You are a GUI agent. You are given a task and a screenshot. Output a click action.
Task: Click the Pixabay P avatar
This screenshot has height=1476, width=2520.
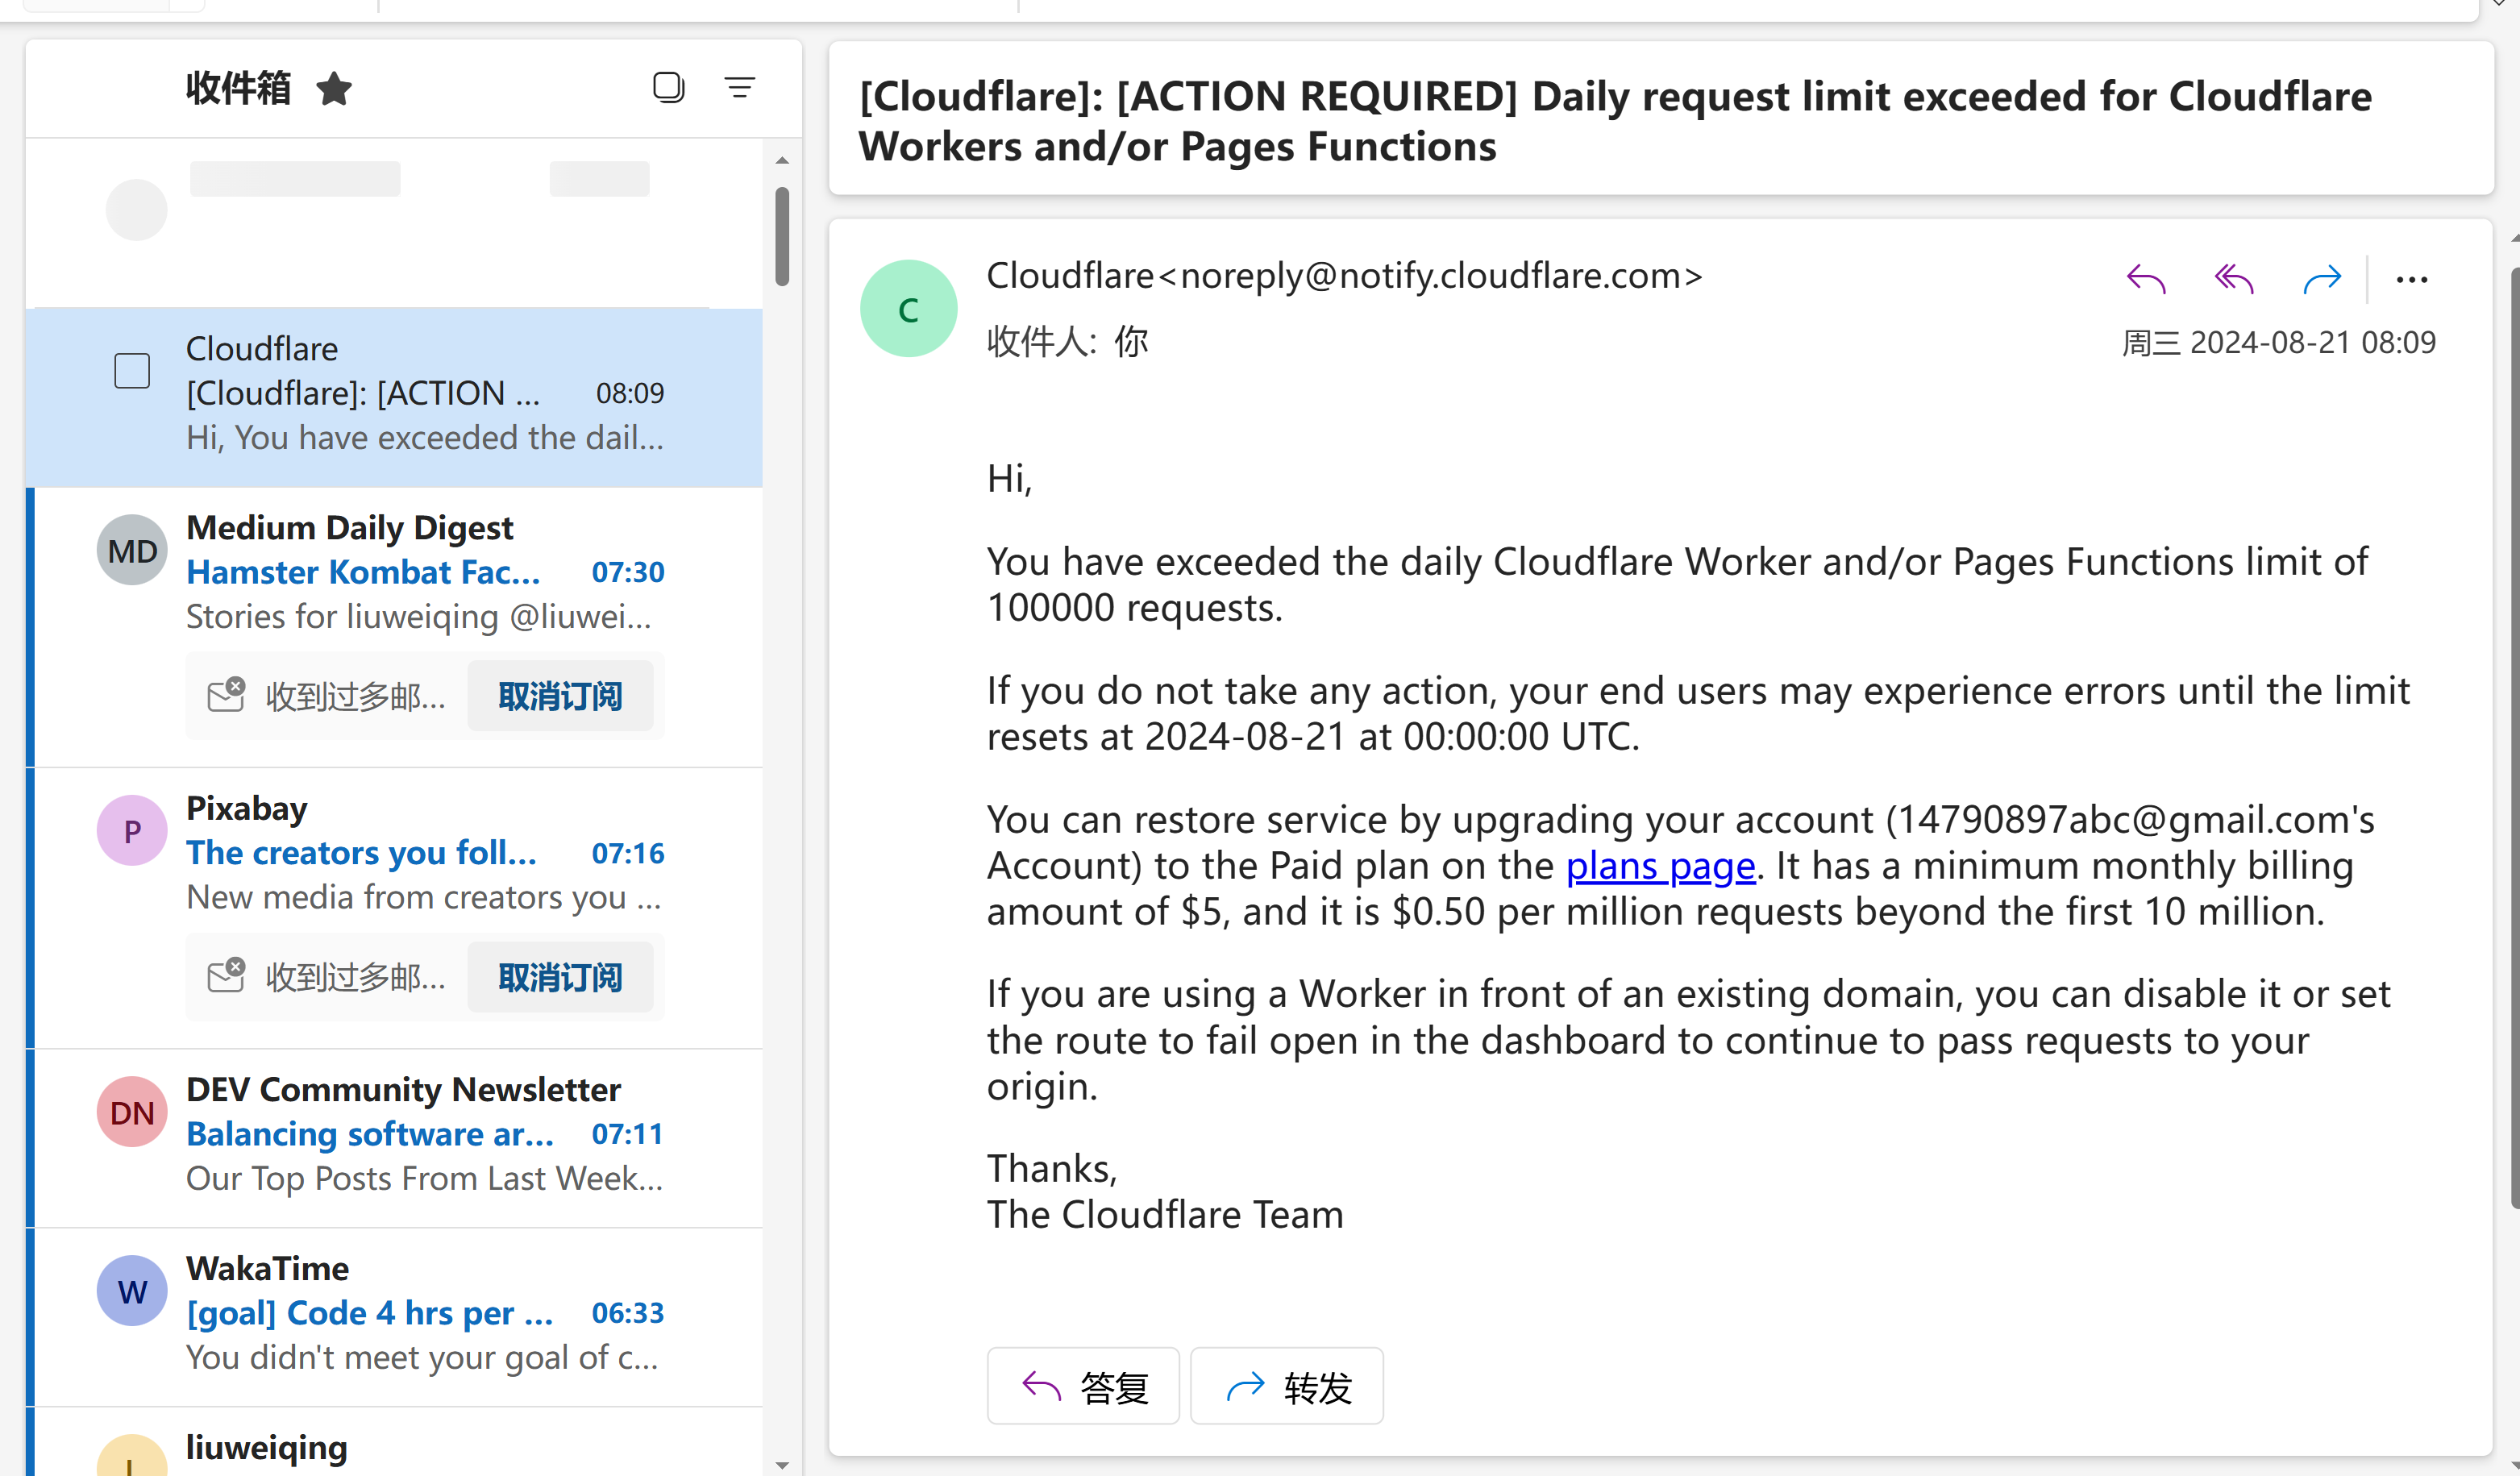click(132, 831)
